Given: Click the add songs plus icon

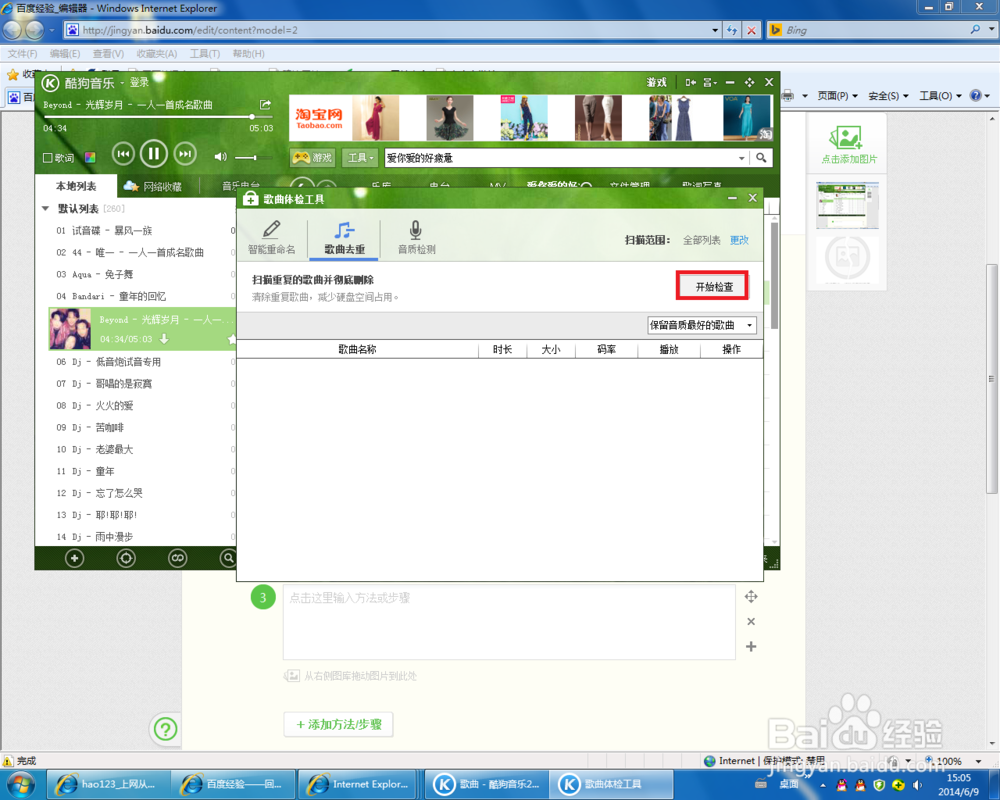Looking at the screenshot, I should (x=75, y=558).
